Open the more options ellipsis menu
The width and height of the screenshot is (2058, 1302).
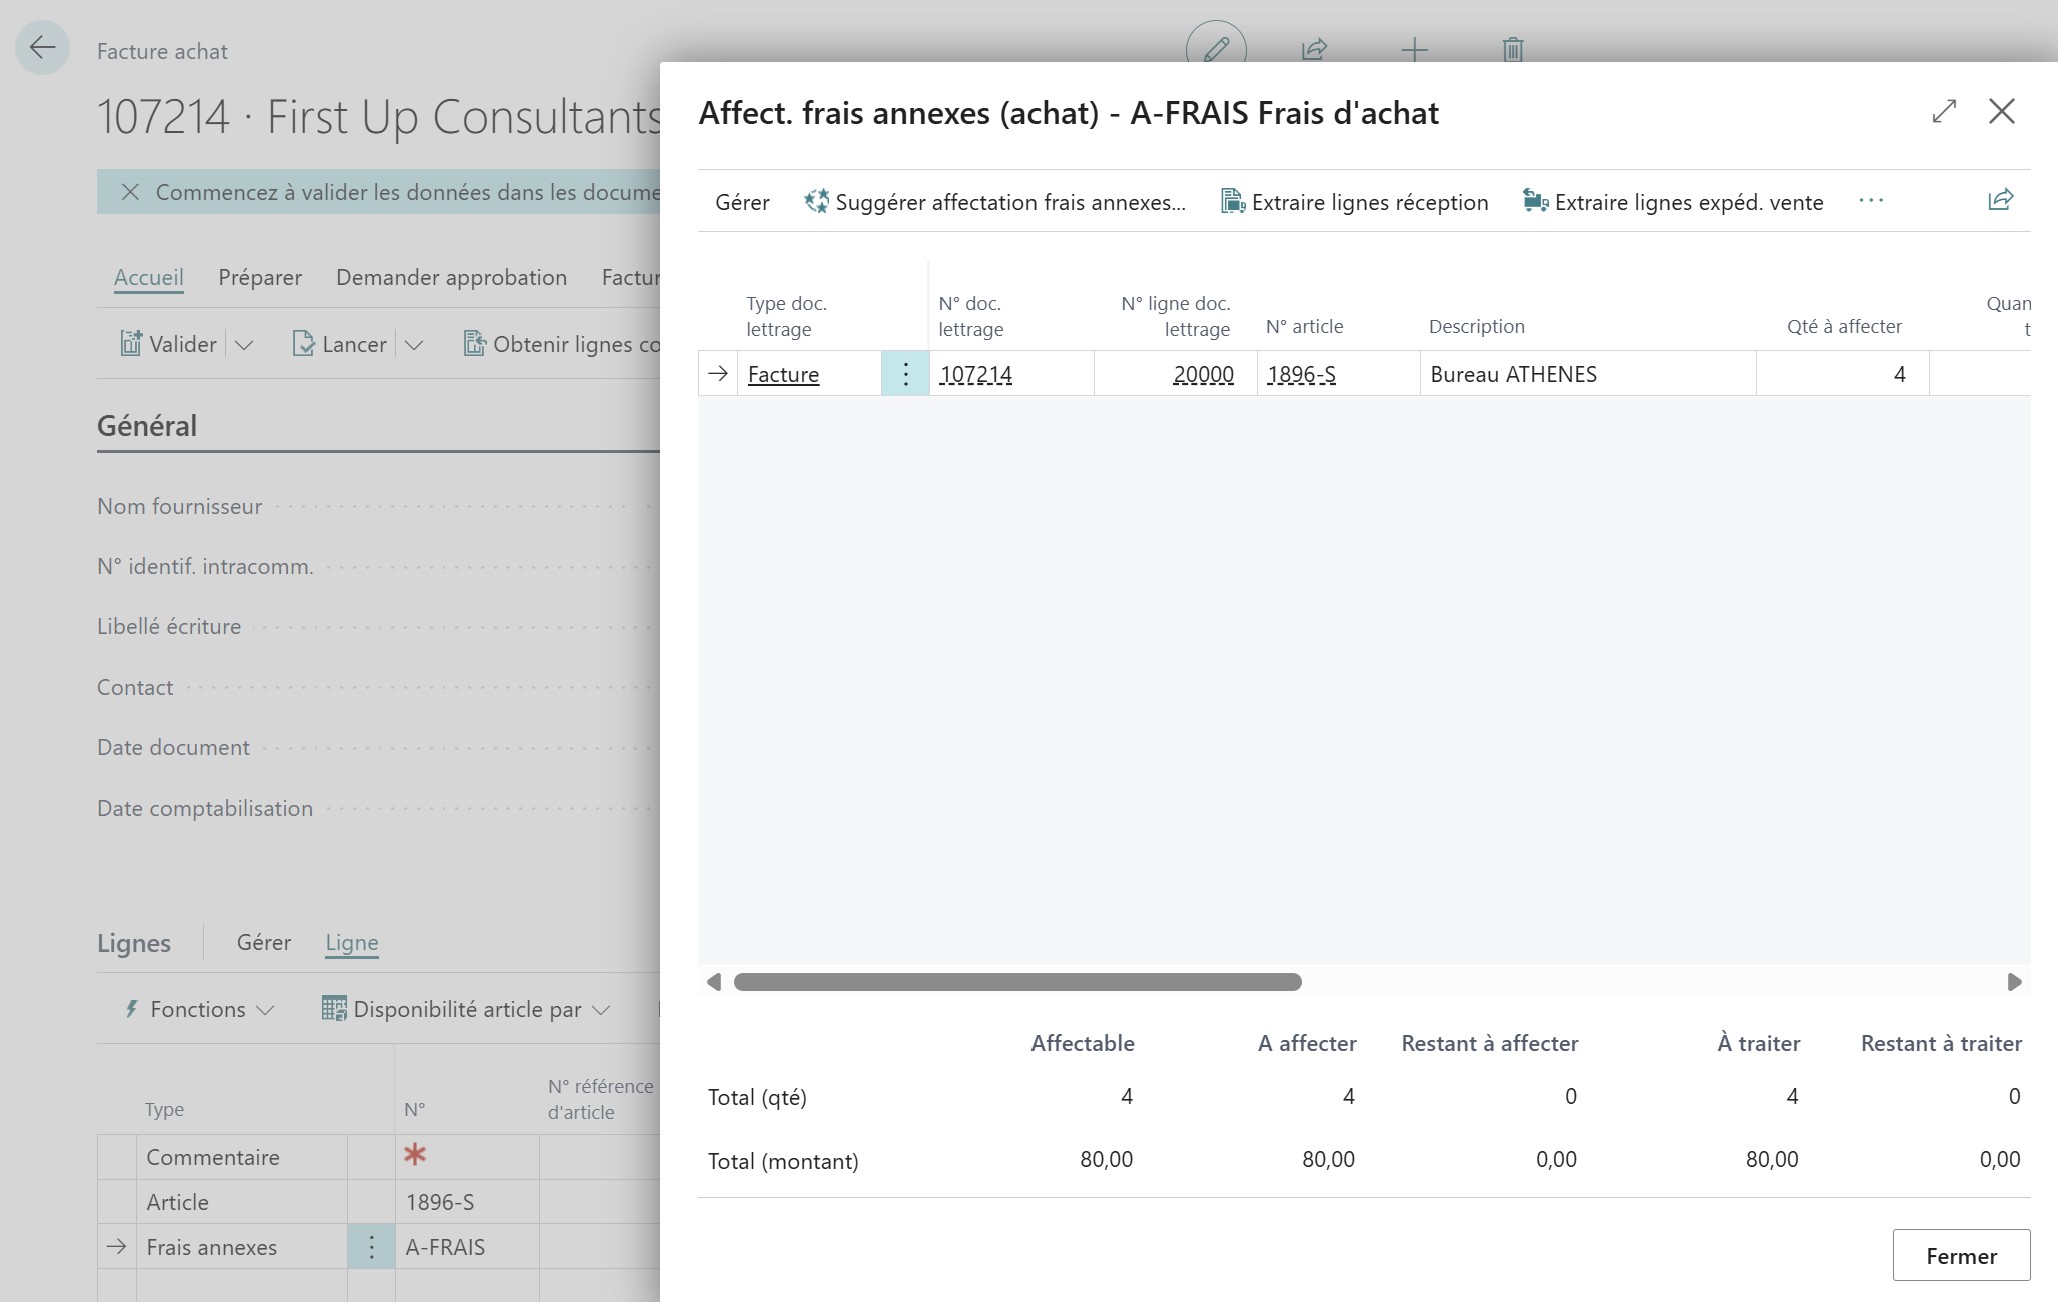click(1870, 201)
